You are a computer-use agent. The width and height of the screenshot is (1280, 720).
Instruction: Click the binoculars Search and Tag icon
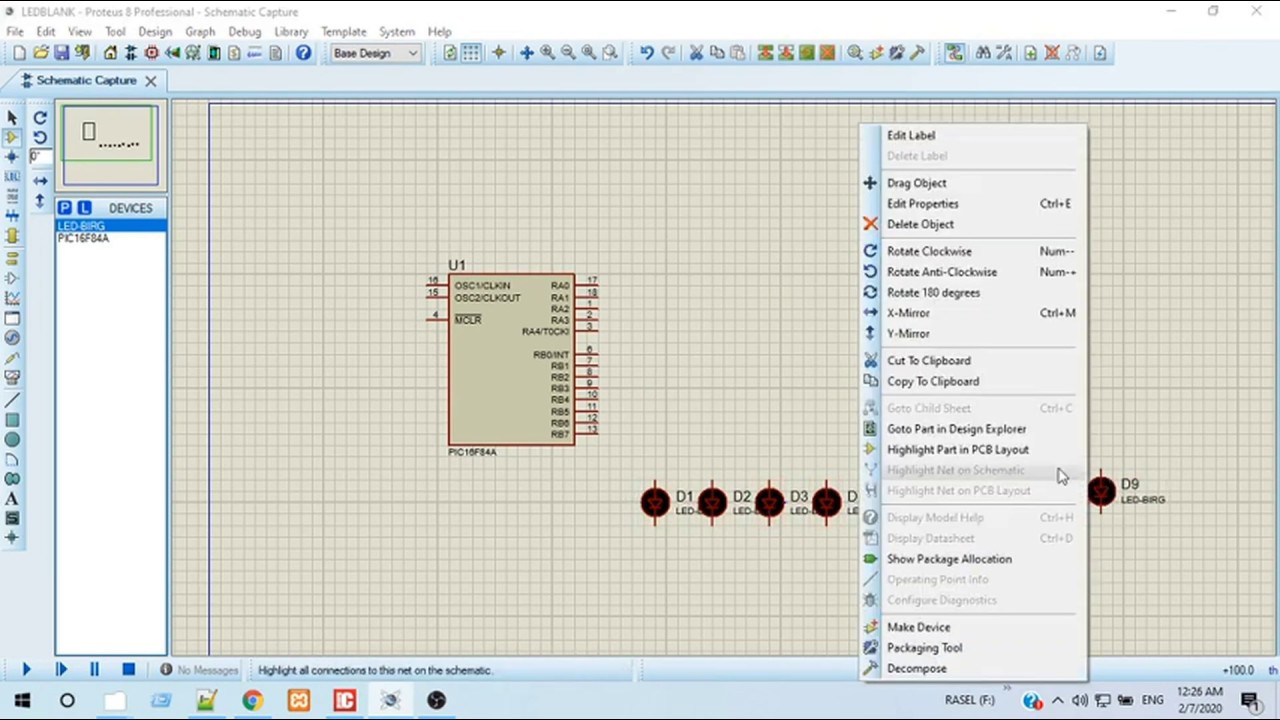click(983, 53)
